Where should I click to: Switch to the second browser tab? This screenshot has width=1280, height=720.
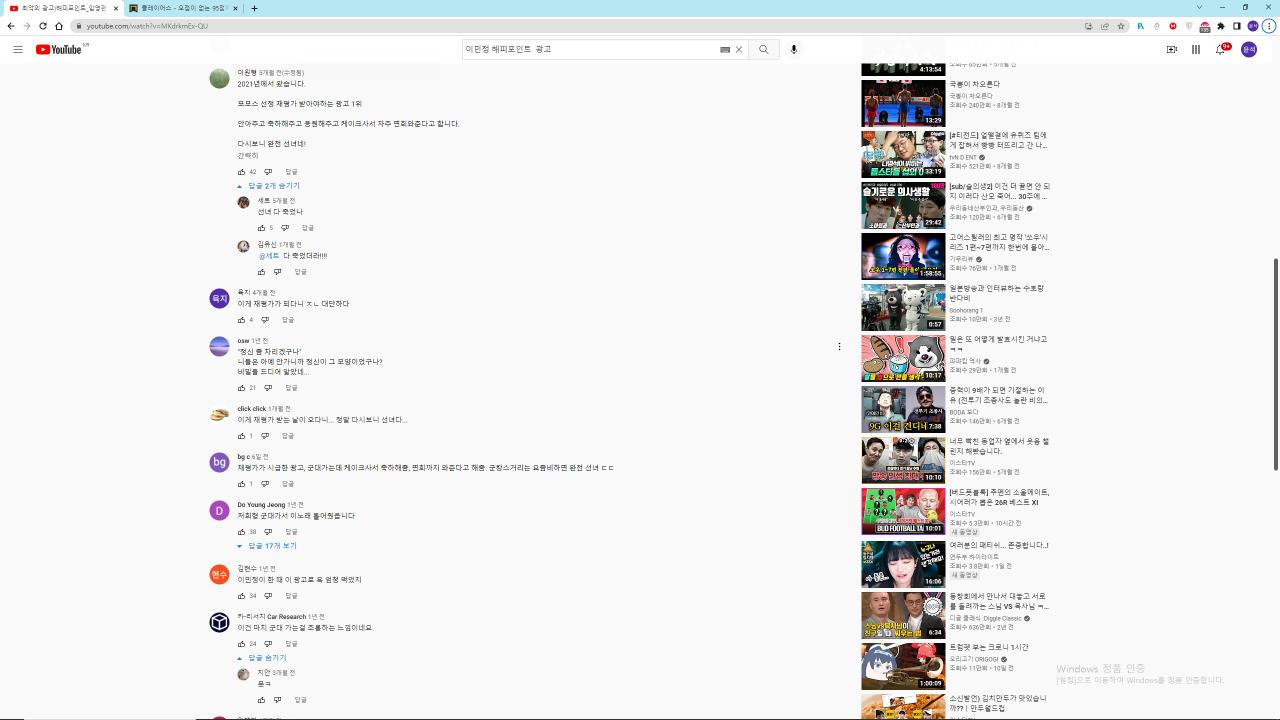183,8
